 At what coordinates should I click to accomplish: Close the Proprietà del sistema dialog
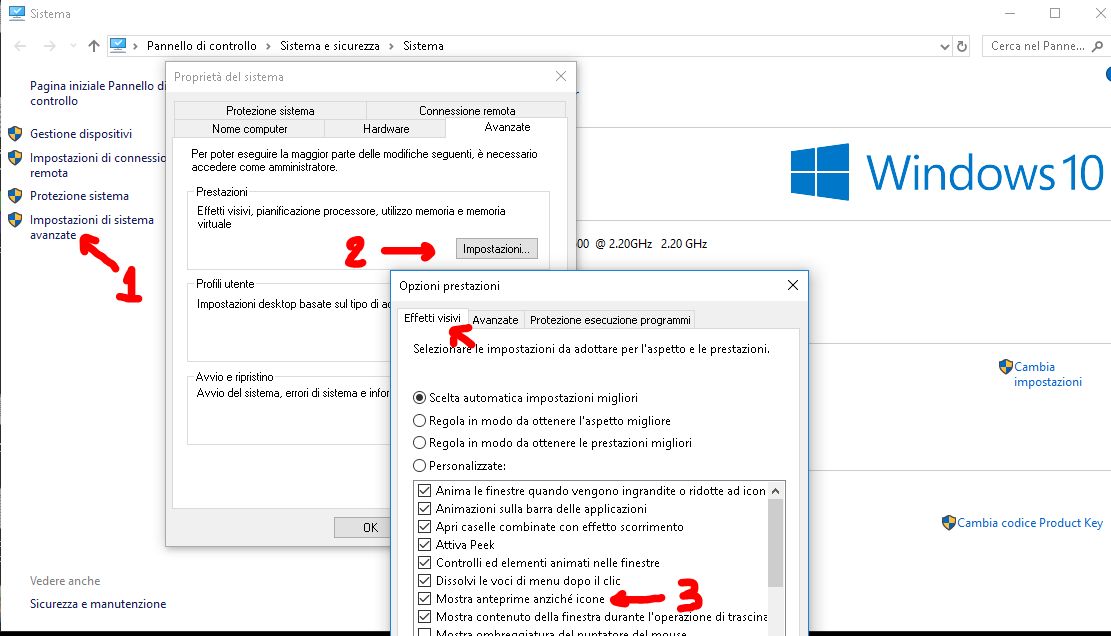click(x=560, y=76)
